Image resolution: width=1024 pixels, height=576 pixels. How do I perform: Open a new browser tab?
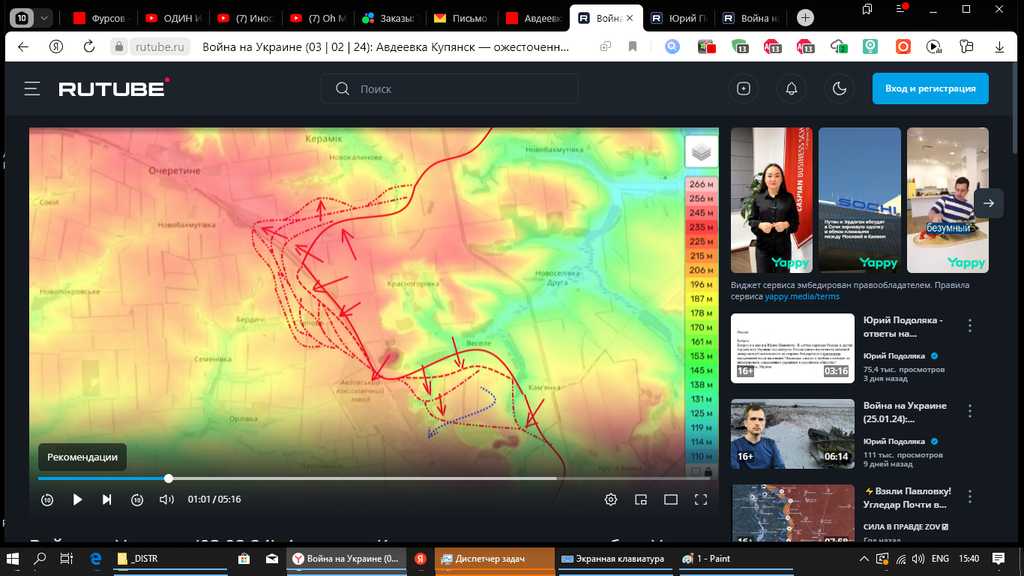(x=805, y=18)
